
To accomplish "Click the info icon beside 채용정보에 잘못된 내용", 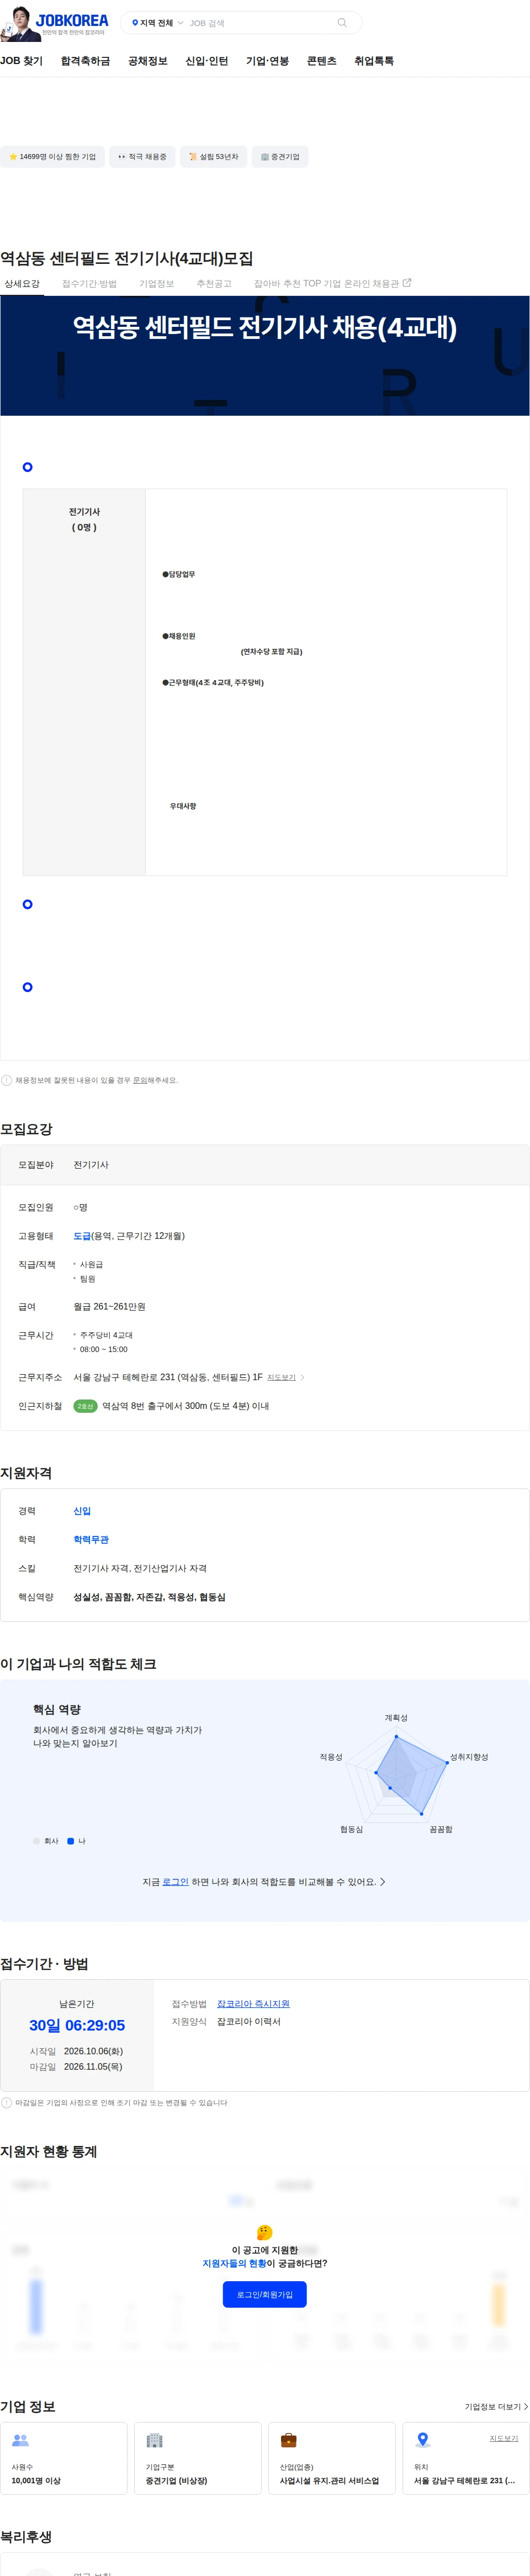I will coord(7,1080).
